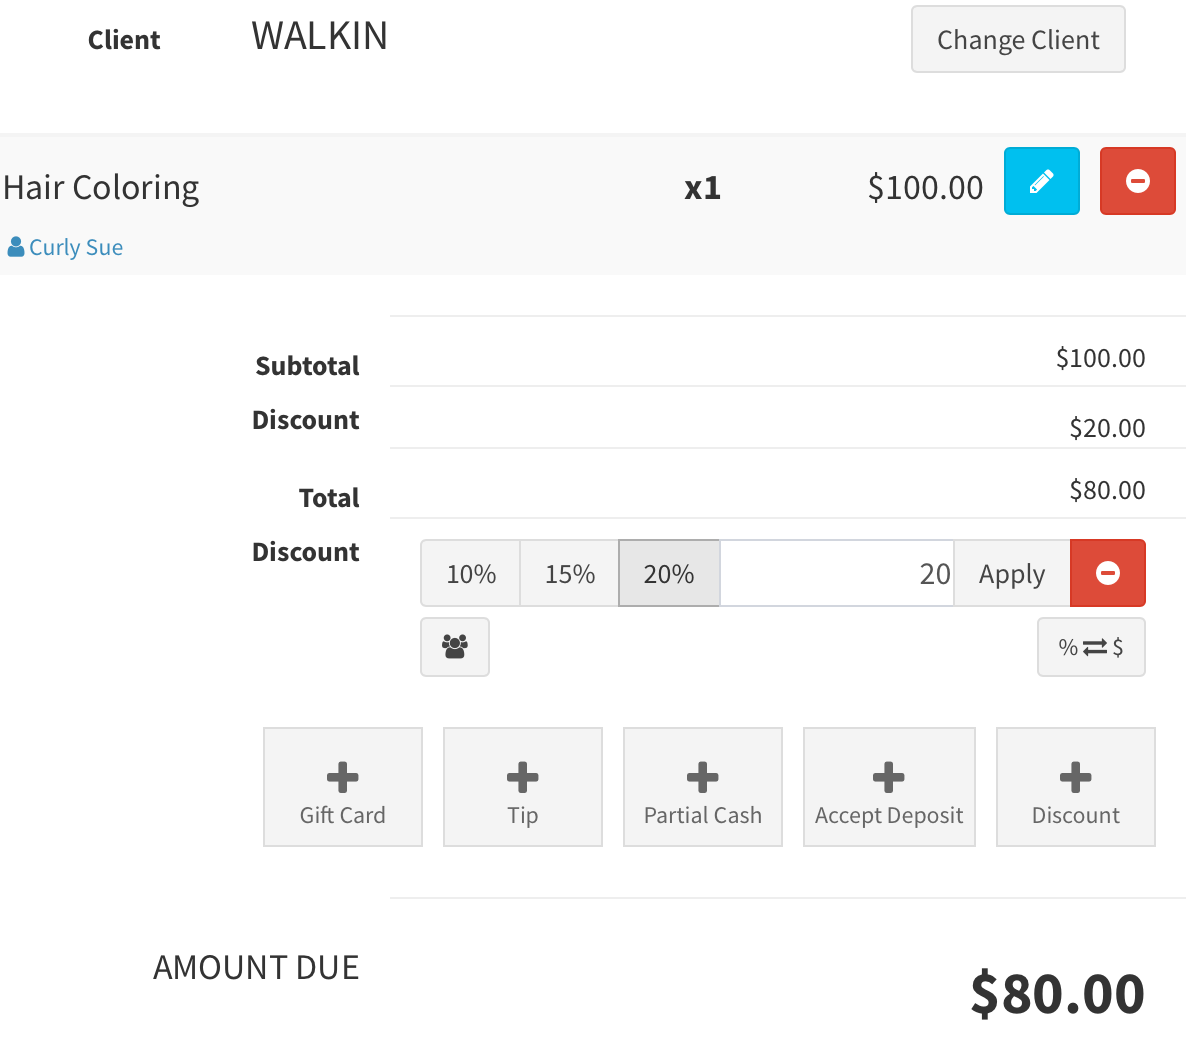Remove the Hair Coloring item with red minus
The image size is (1186, 1057).
point(1137,181)
